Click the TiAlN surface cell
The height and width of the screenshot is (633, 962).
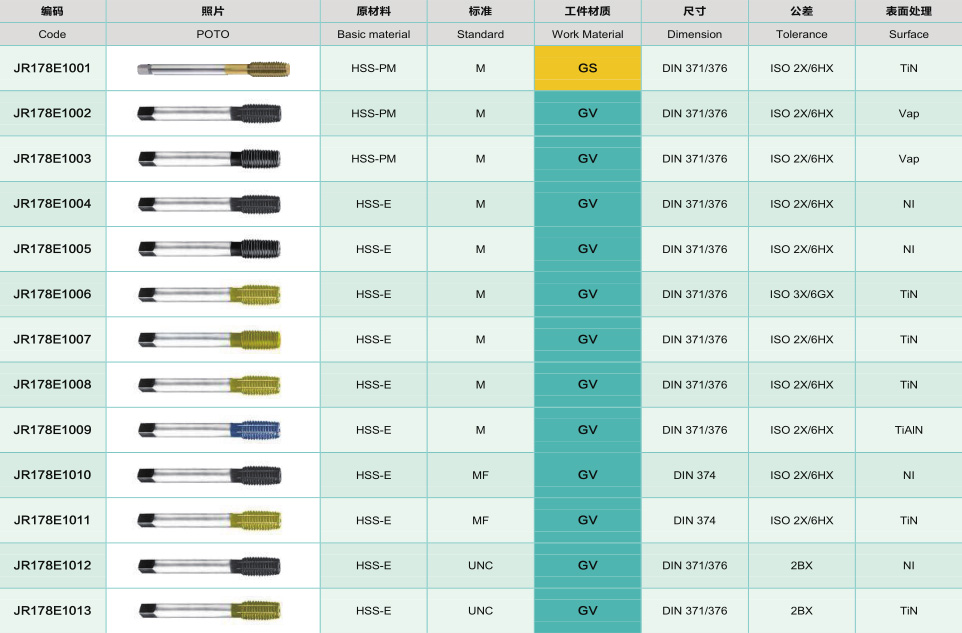click(x=908, y=430)
